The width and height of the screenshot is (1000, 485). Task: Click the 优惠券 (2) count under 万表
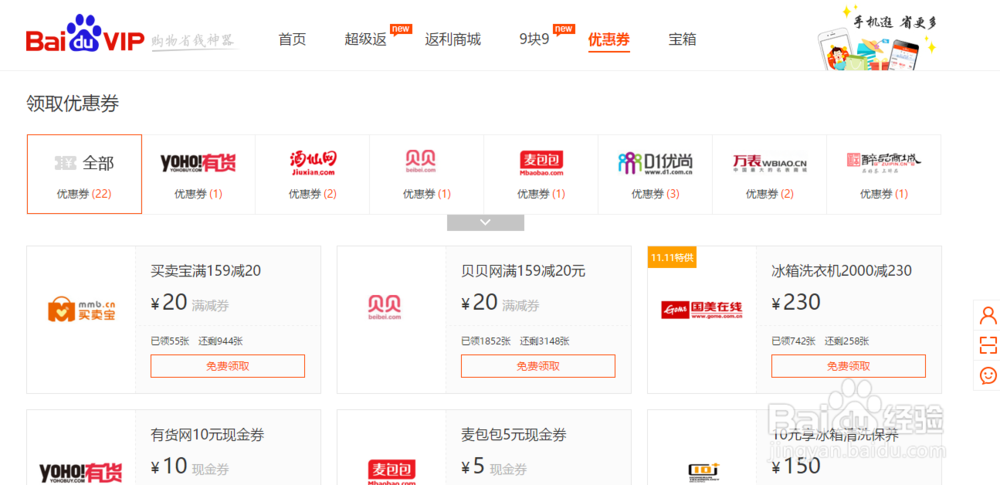tap(769, 194)
